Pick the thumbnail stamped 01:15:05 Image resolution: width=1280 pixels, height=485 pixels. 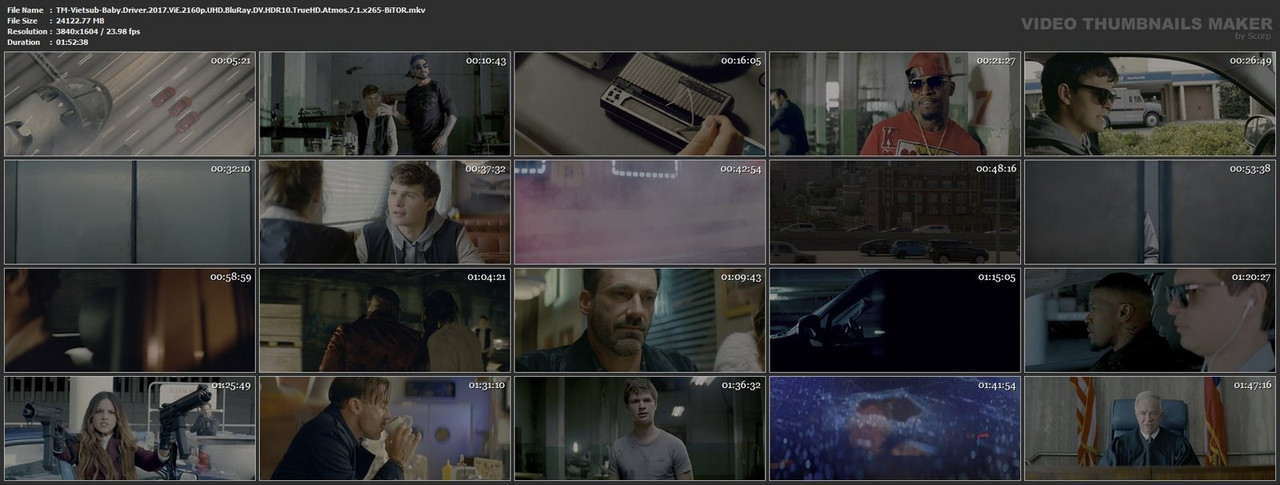click(x=895, y=320)
